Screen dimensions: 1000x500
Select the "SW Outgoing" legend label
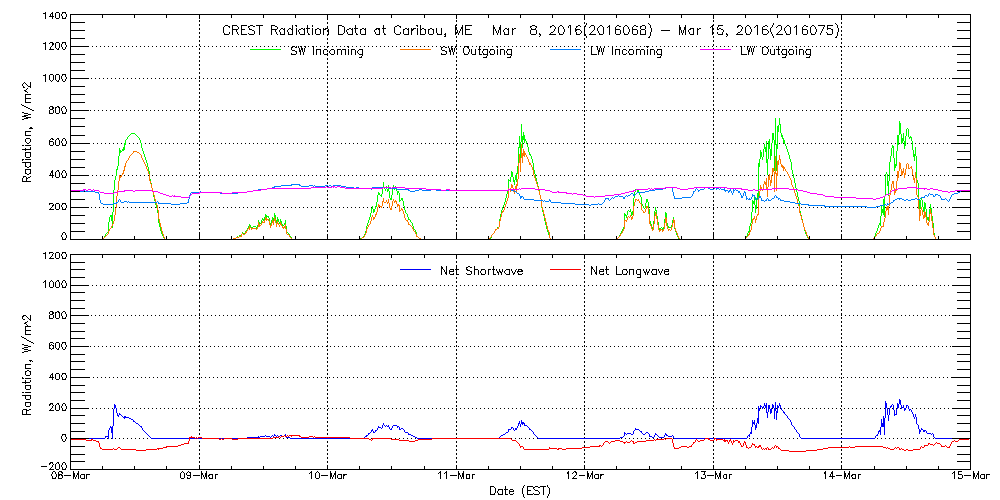point(476,52)
